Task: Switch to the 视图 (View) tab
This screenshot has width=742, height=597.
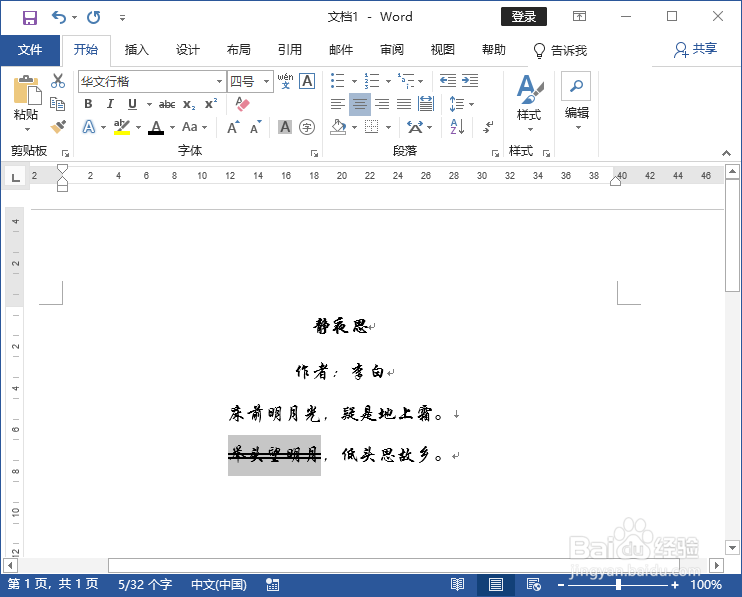Action: click(x=442, y=50)
